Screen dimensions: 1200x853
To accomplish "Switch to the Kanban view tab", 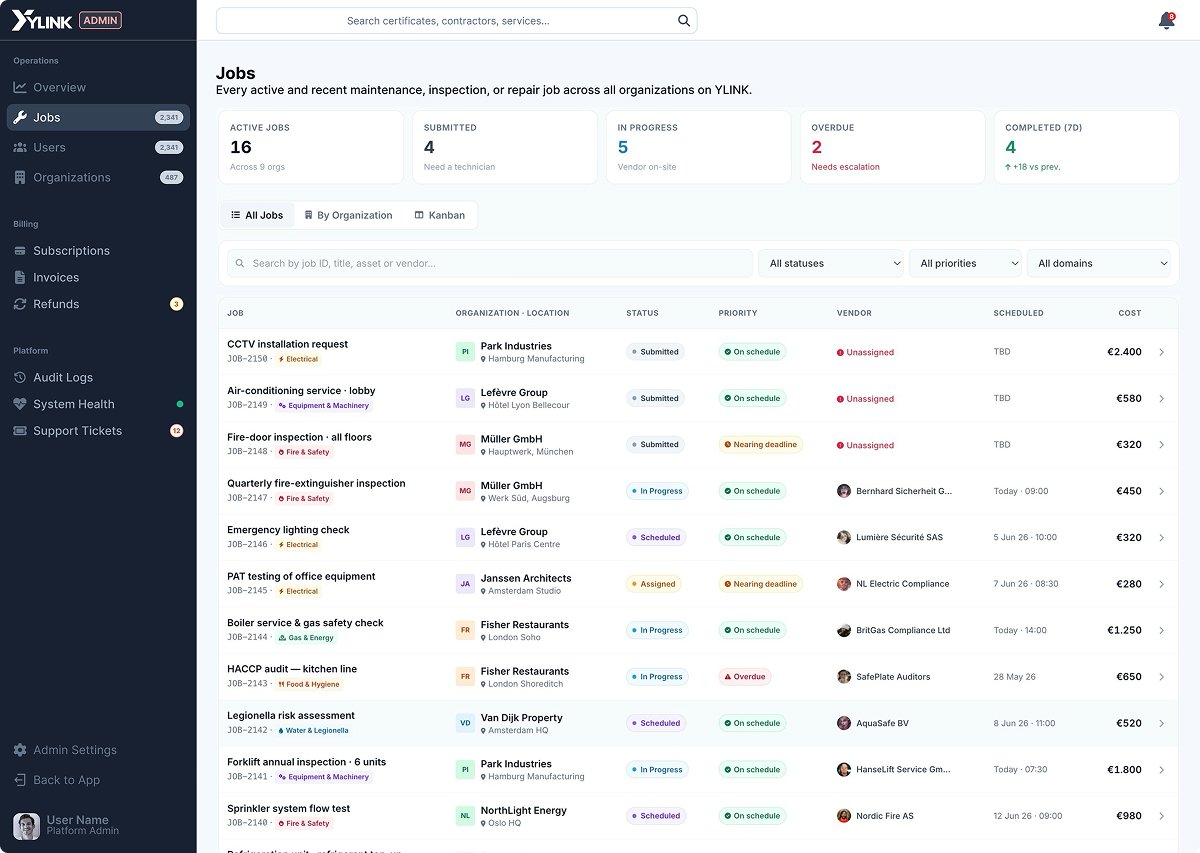I will (x=440, y=215).
